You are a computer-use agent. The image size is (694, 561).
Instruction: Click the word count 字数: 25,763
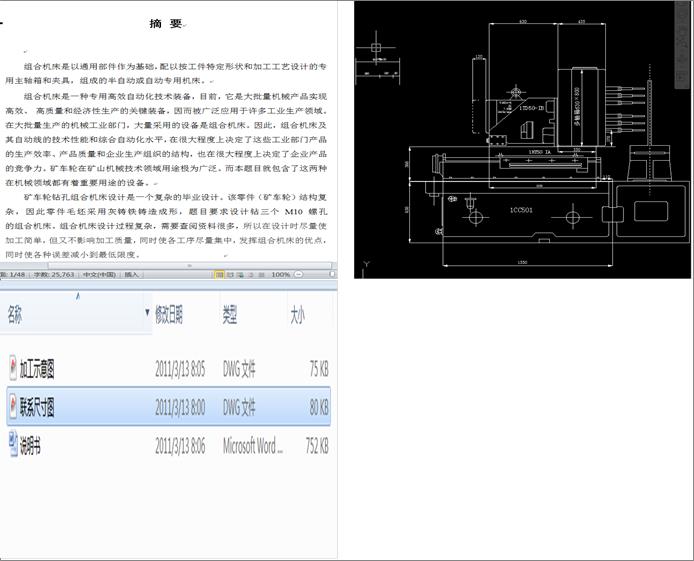54,275
